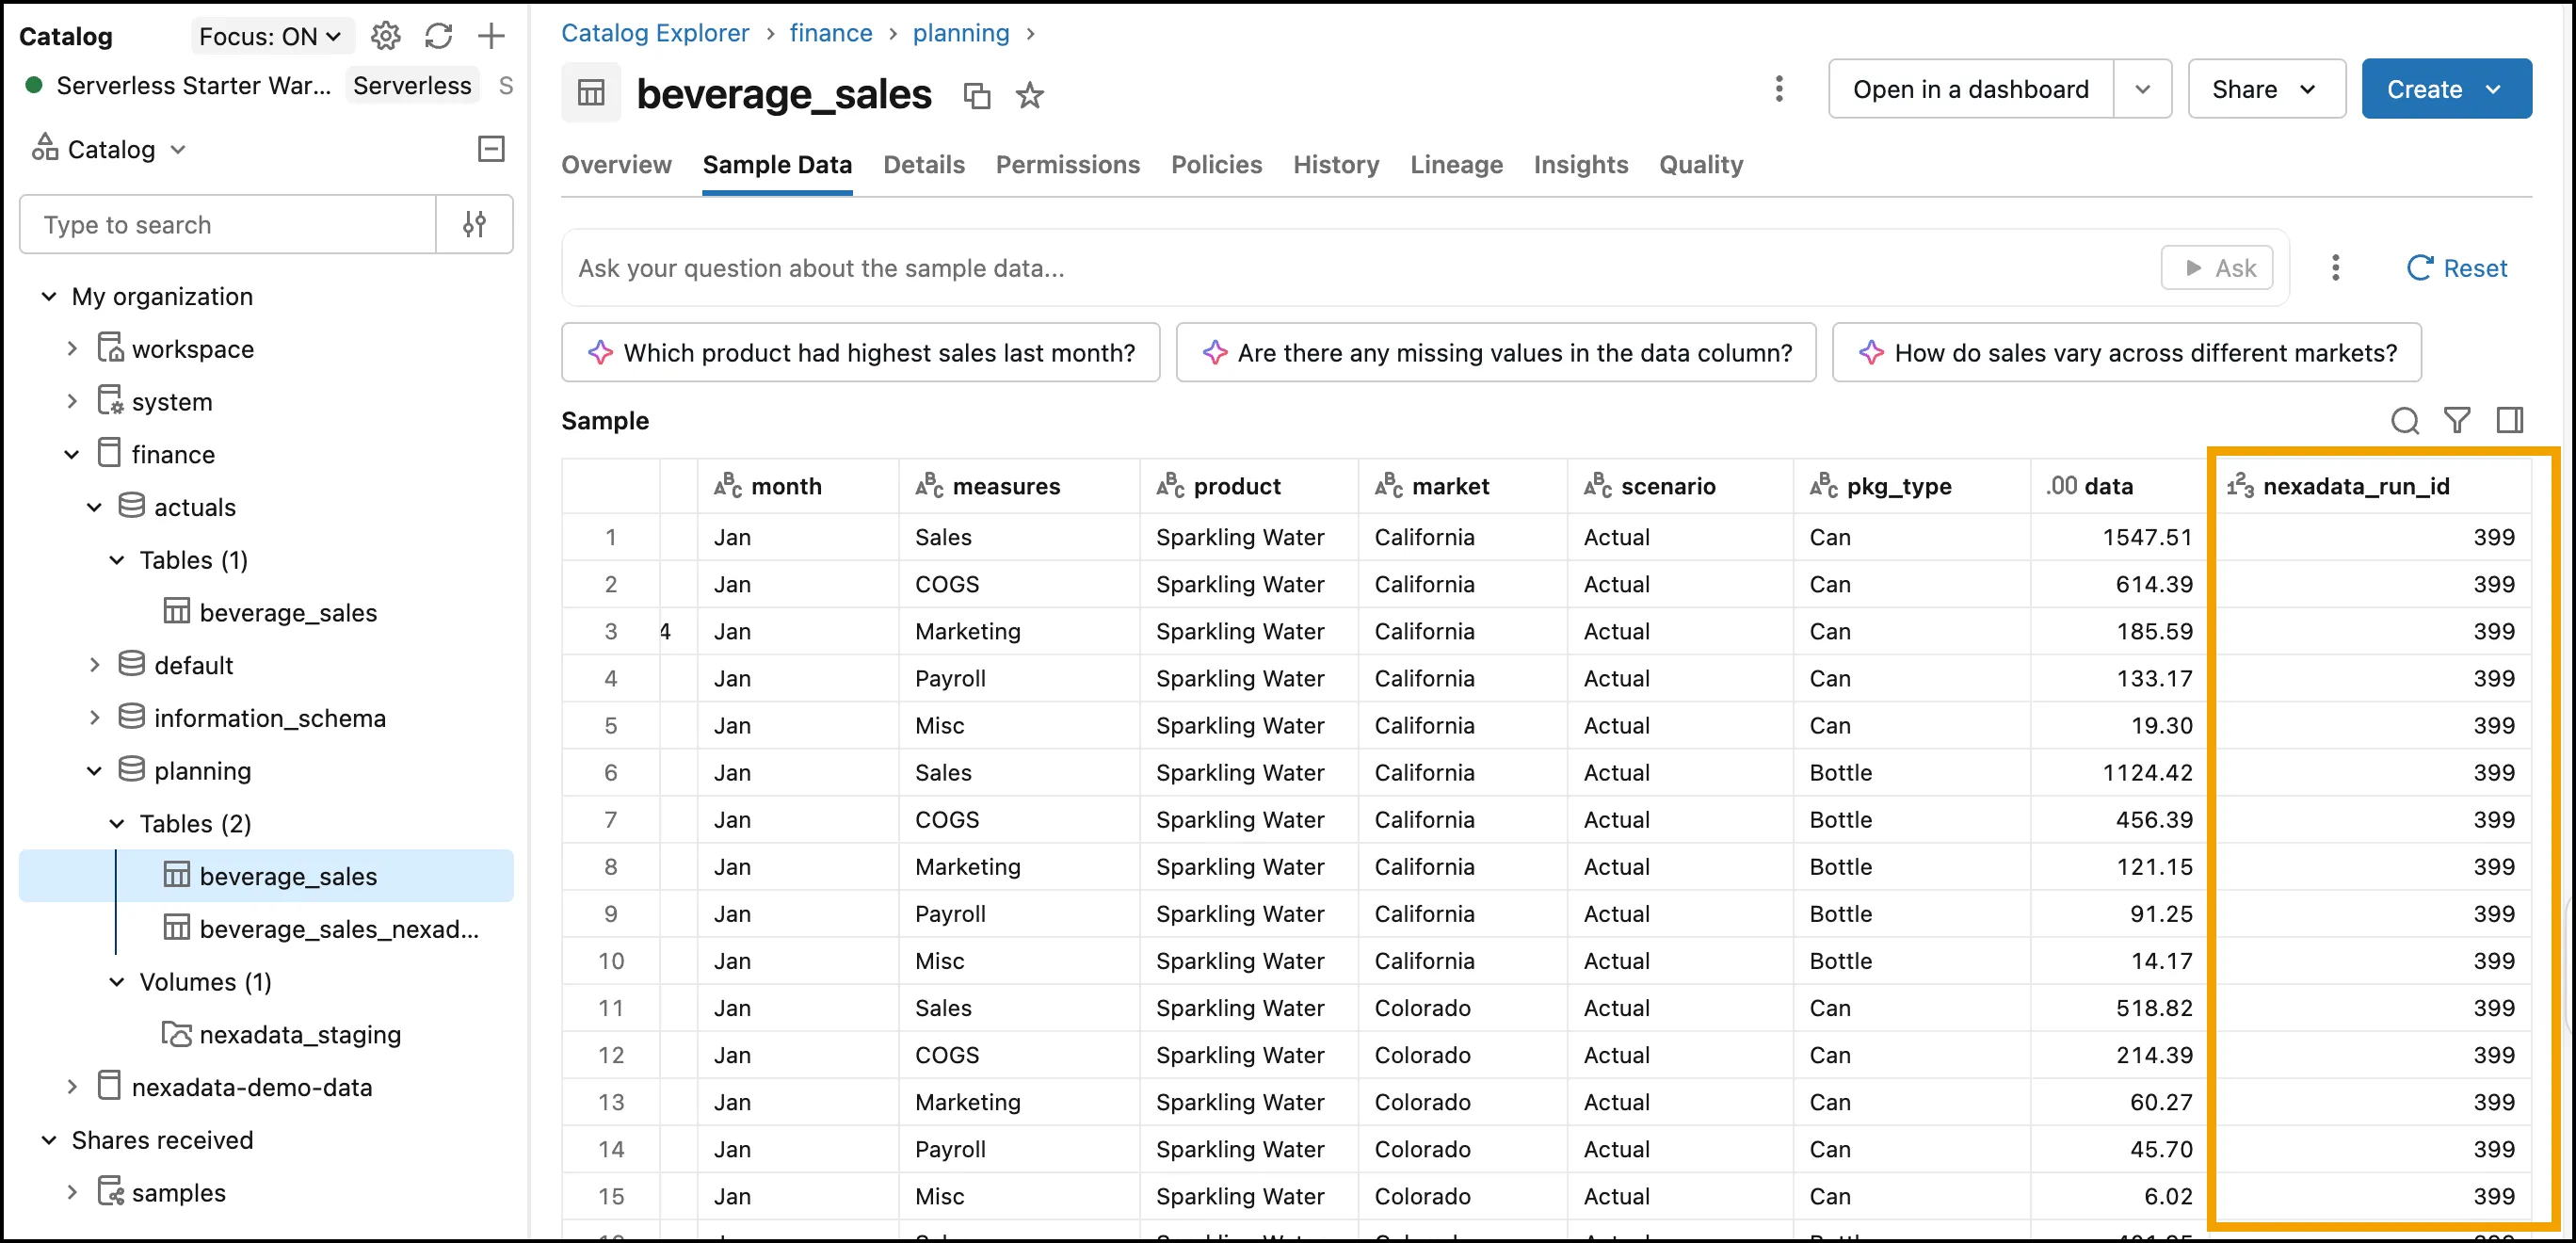2576x1243 pixels.
Task: Switch to the Overview tab
Action: tap(616, 164)
